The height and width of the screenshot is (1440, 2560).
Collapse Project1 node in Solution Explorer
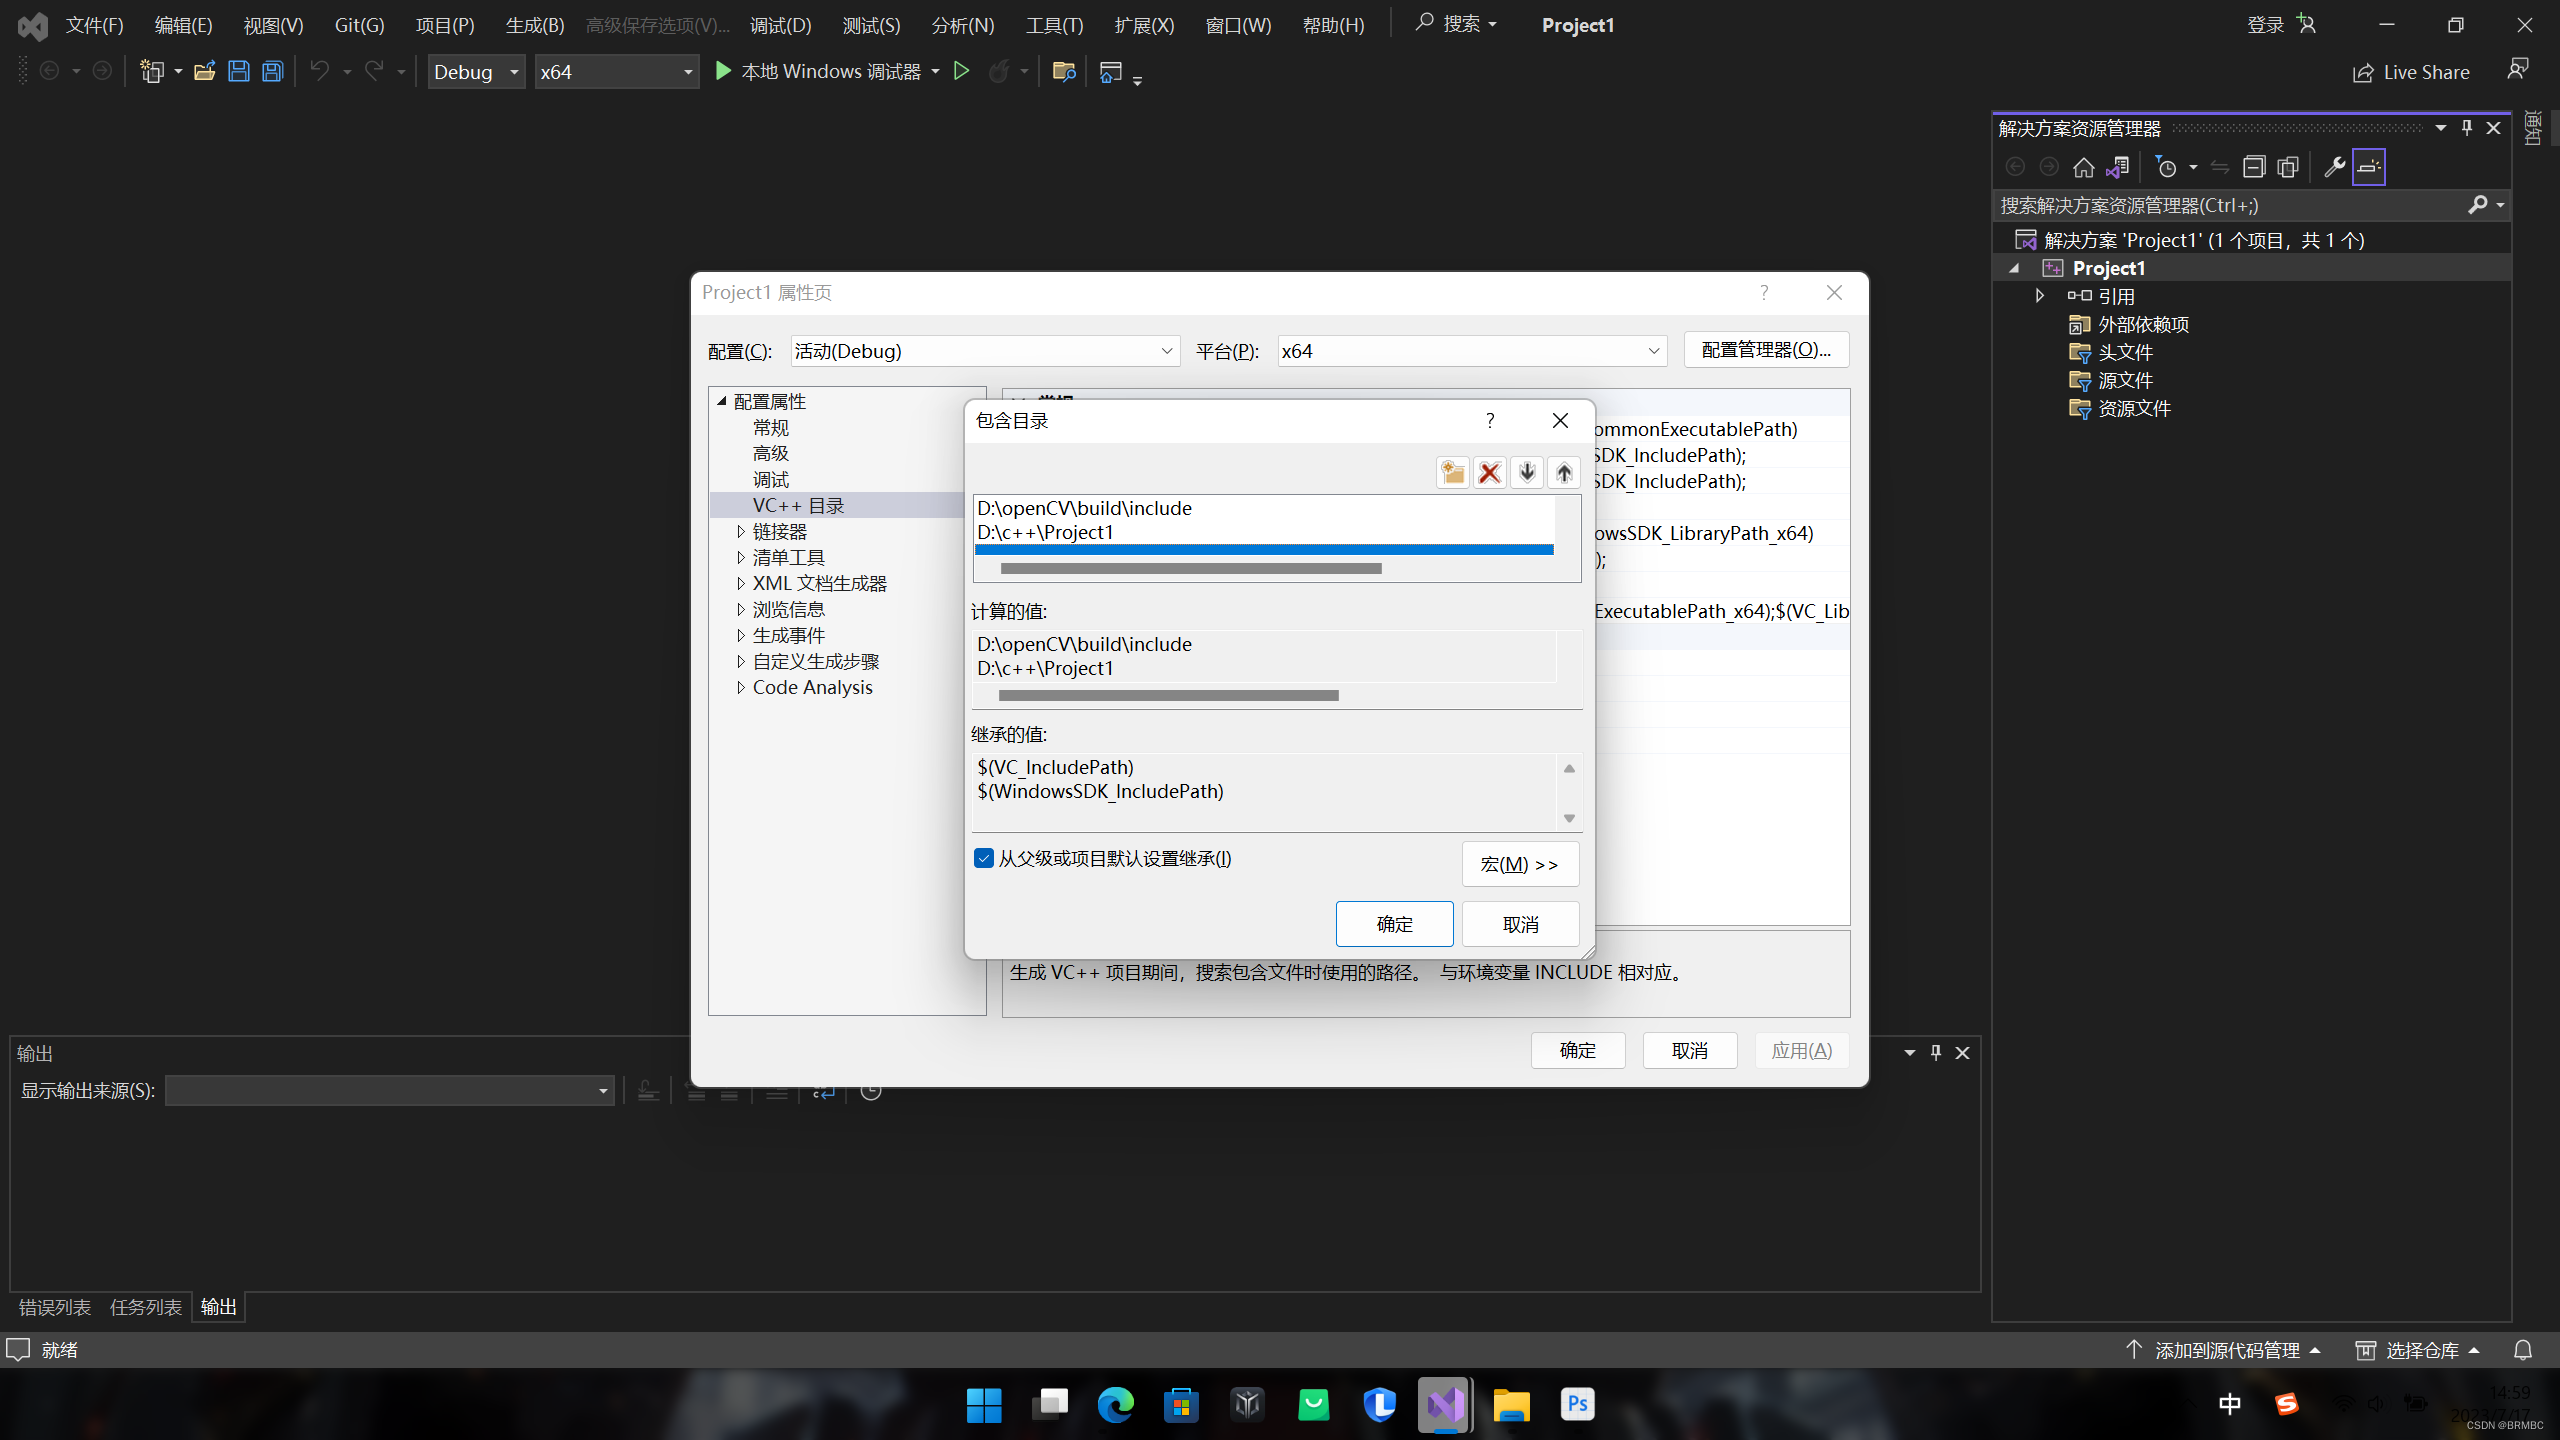click(2014, 269)
